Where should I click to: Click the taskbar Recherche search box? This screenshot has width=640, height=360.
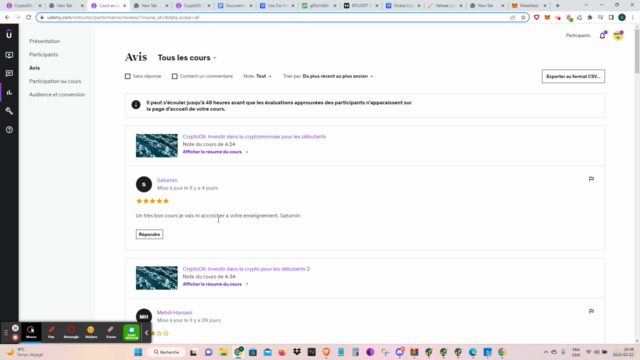pos(166,352)
